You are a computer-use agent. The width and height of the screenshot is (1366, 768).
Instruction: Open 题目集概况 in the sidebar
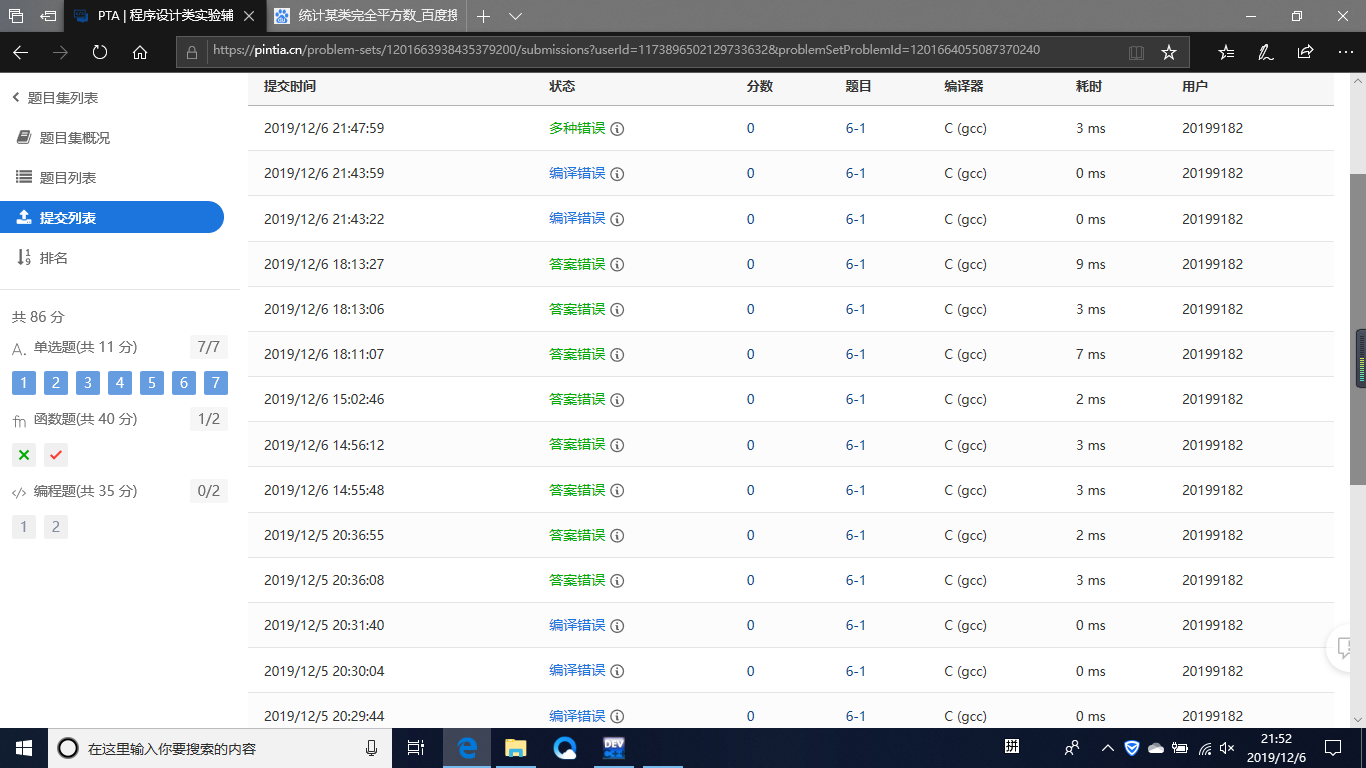[x=64, y=138]
